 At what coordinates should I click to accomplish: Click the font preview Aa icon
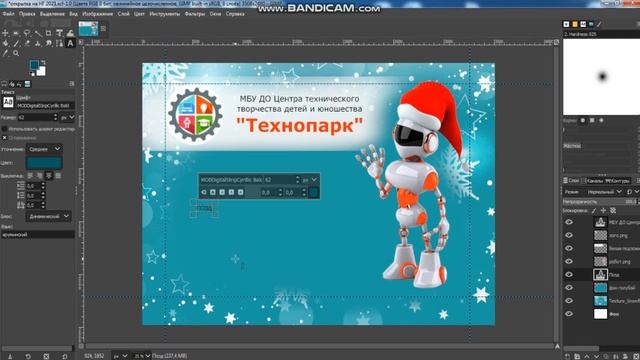click(8, 102)
